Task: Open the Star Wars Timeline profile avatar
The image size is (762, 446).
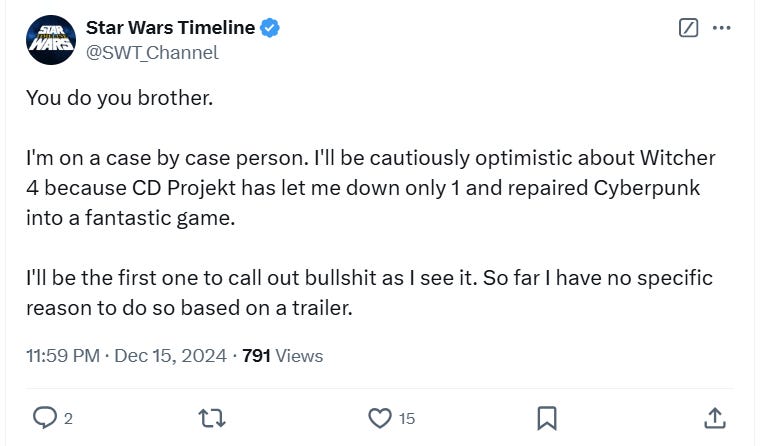Action: pos(51,40)
